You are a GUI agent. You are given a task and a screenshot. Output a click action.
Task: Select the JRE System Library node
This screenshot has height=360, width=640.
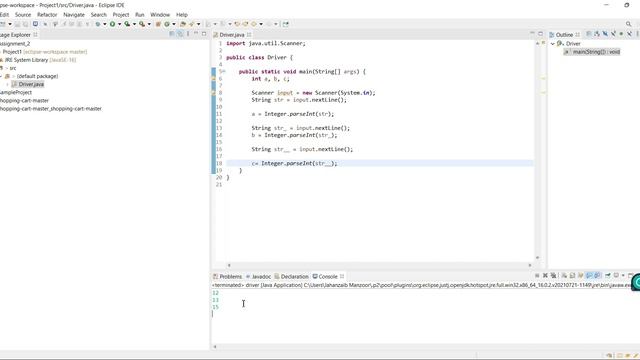(38, 60)
